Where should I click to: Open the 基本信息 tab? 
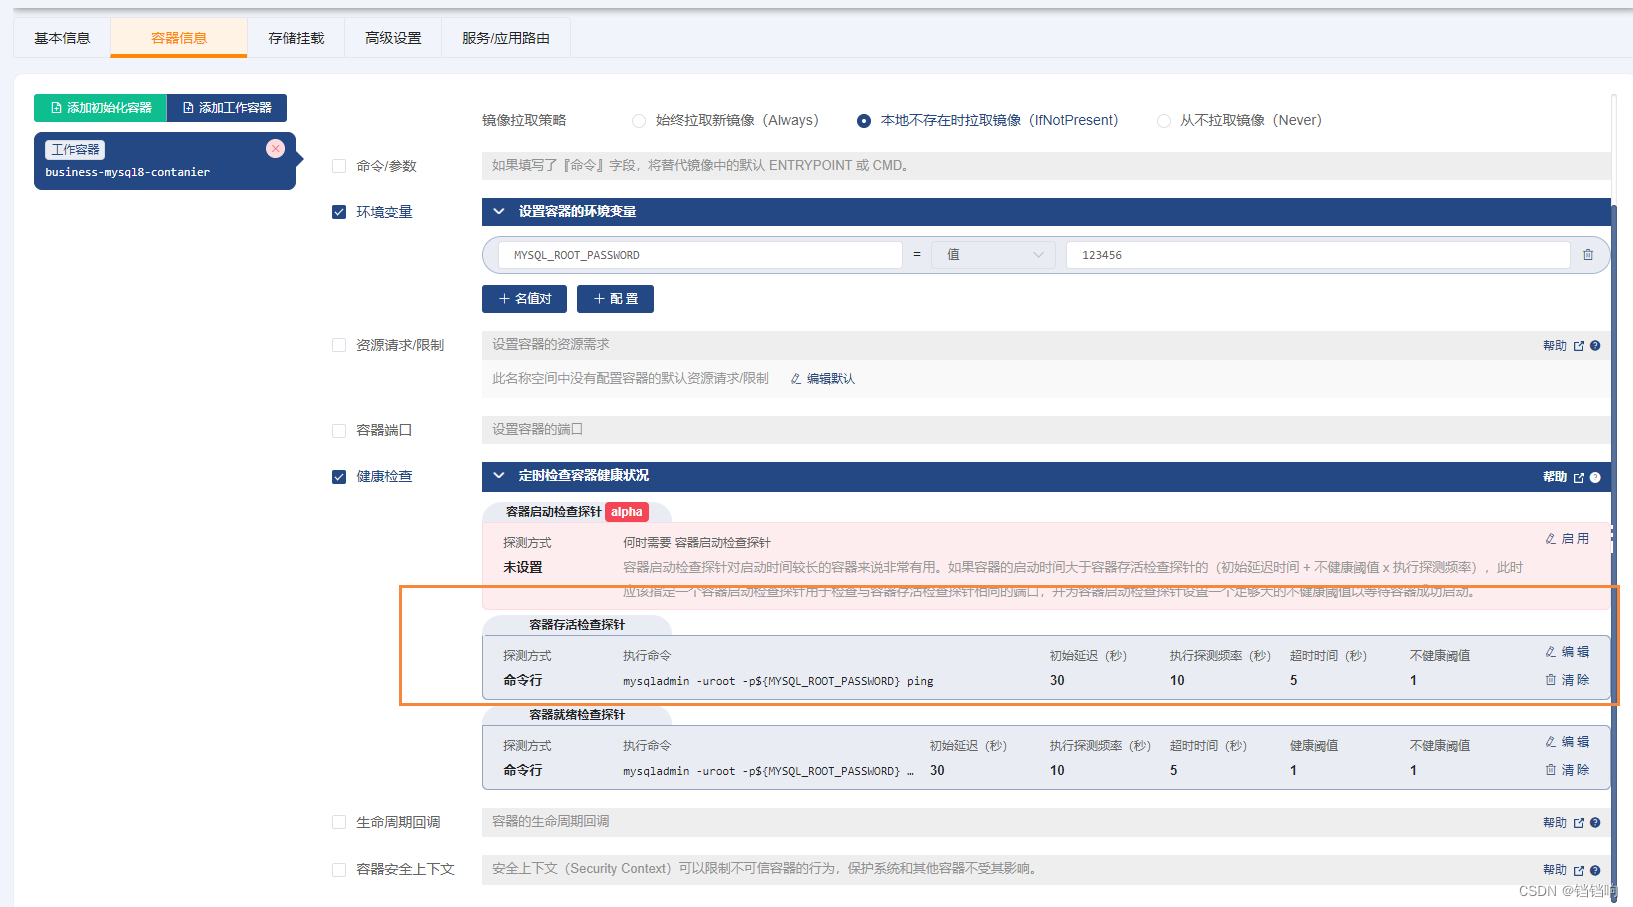62,38
